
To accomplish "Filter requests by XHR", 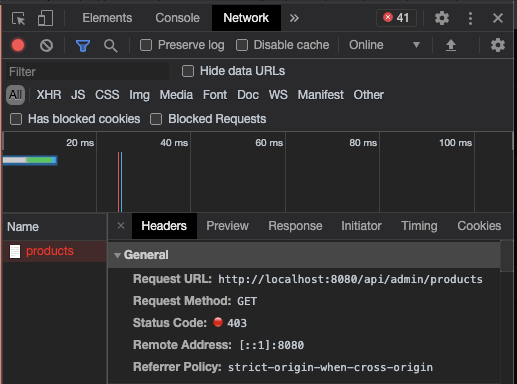I will [49, 95].
